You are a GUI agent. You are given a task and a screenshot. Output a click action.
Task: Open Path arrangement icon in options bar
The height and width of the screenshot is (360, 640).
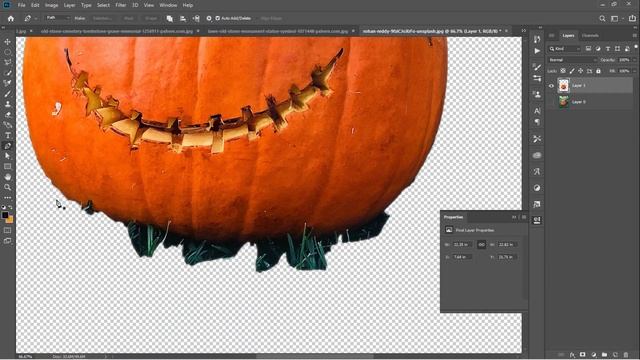click(196, 18)
